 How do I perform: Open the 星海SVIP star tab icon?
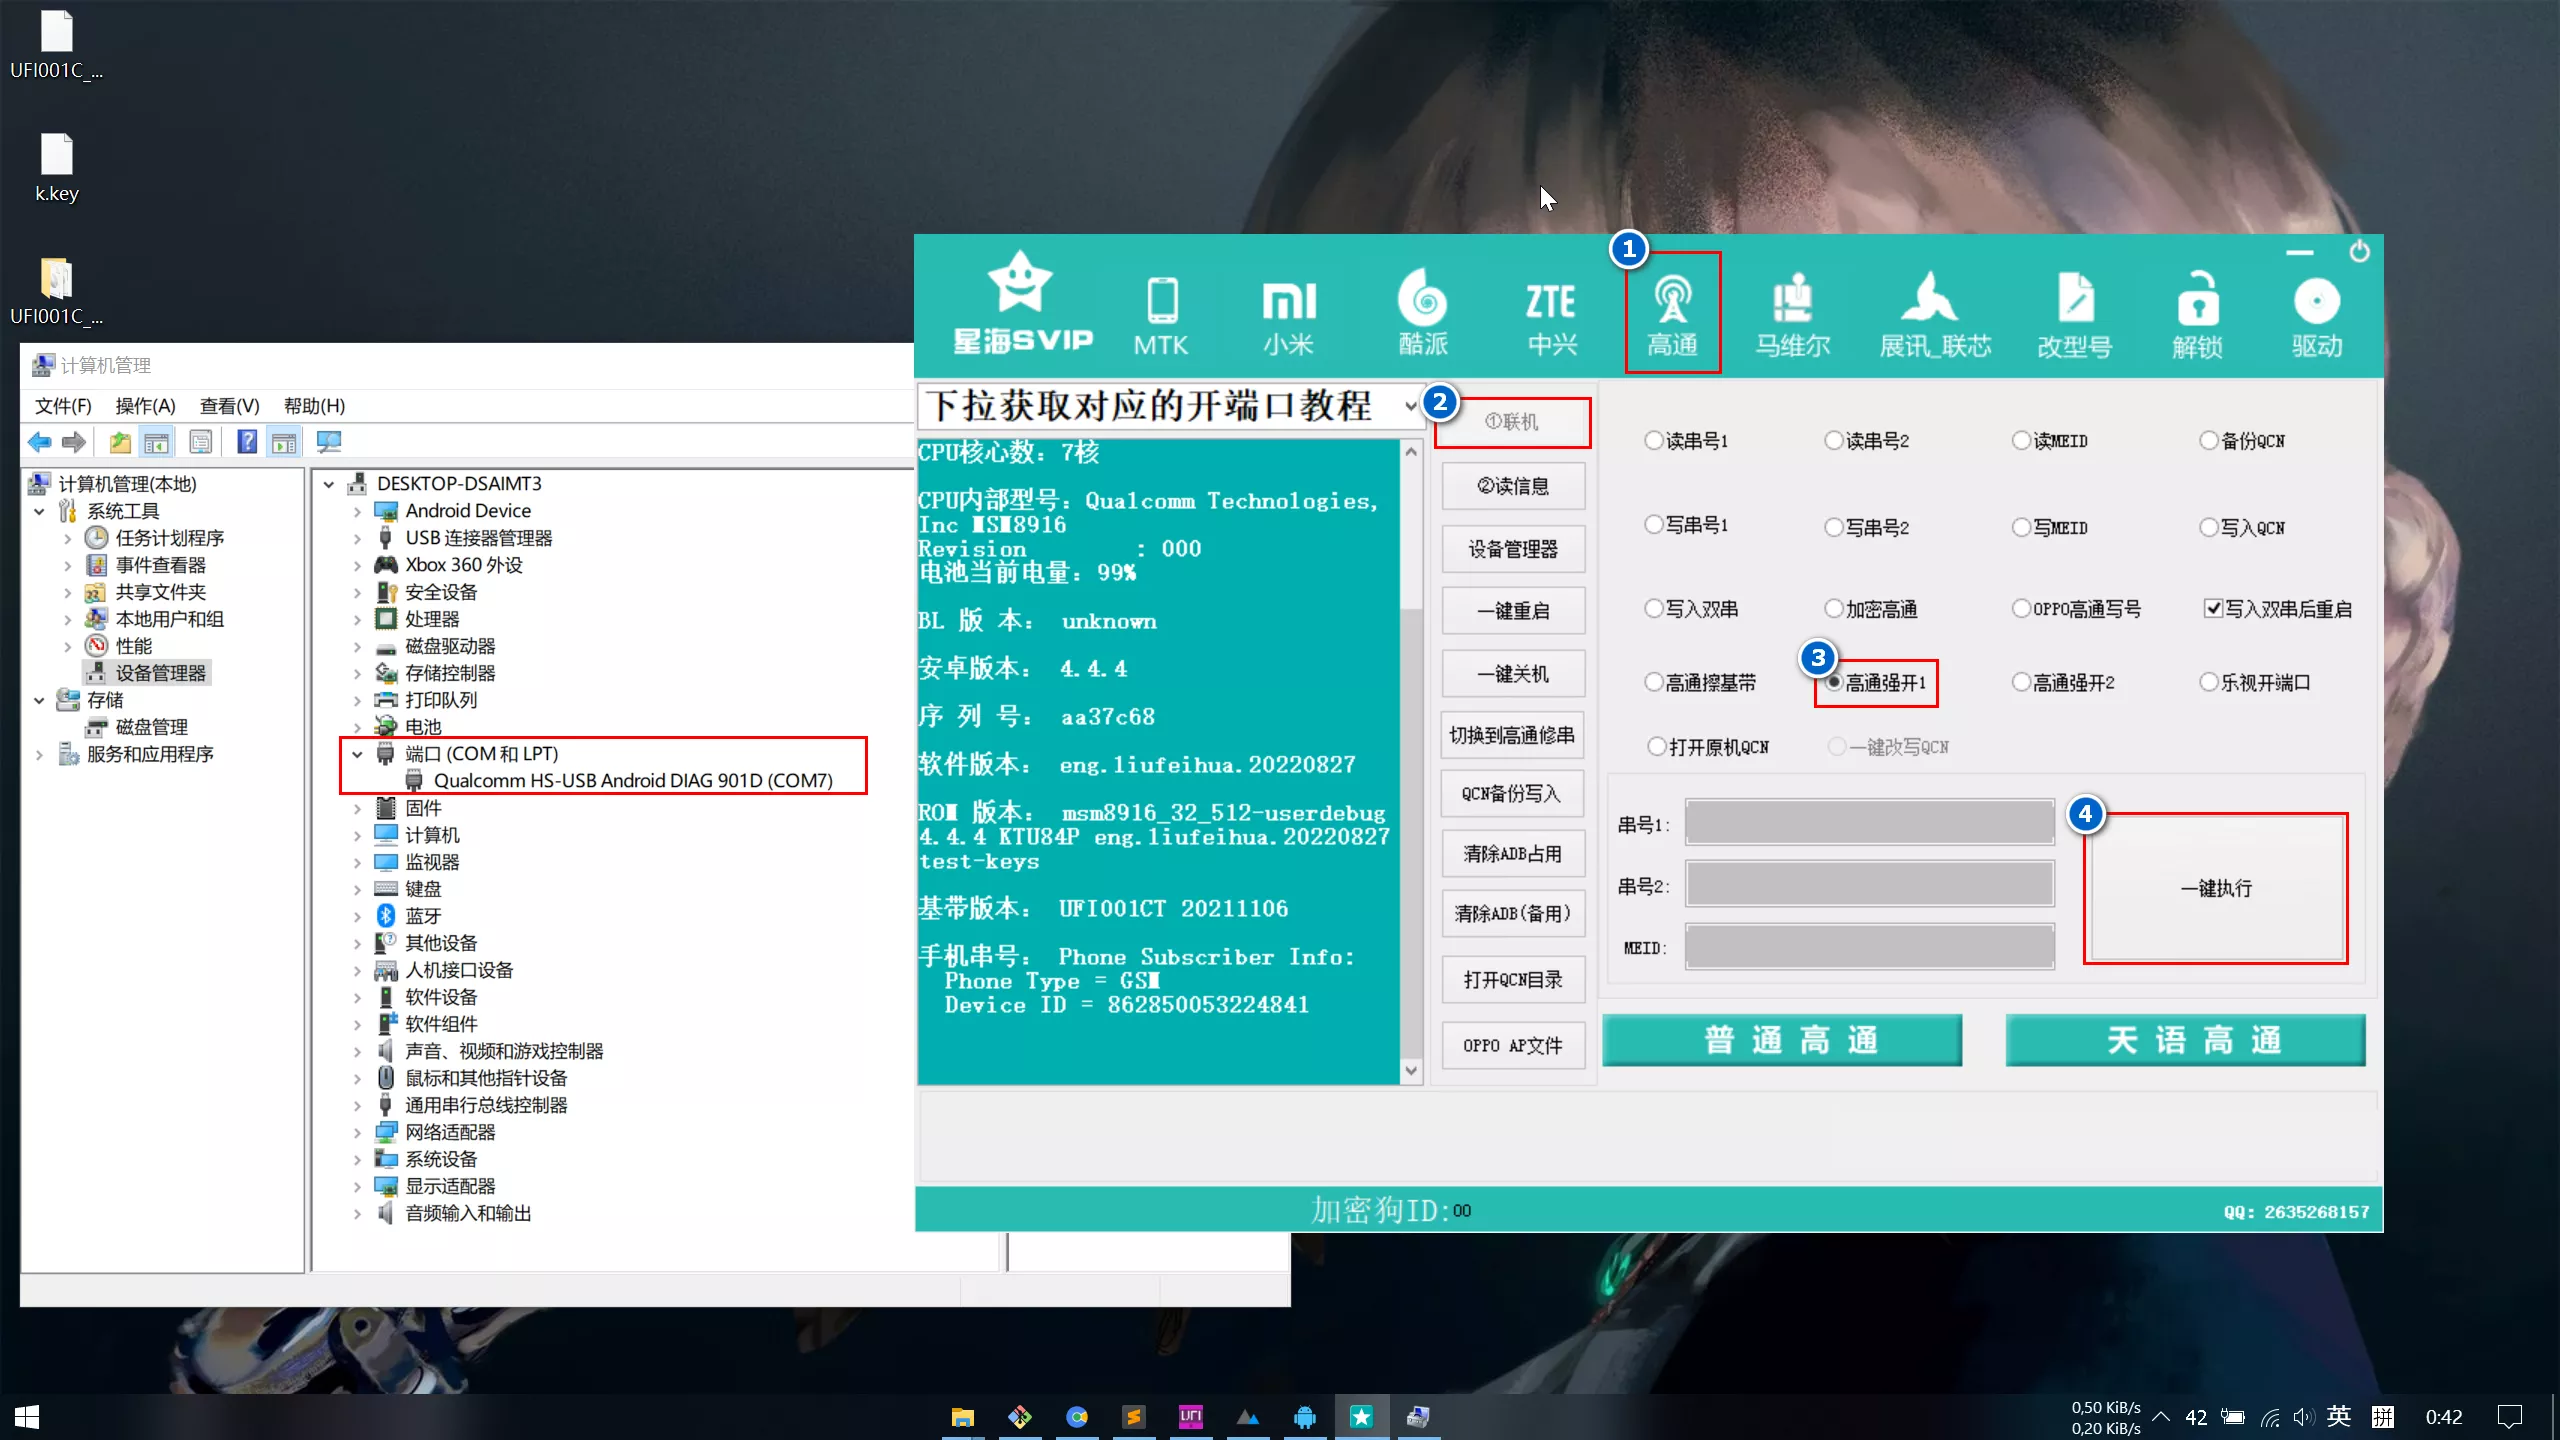tap(1021, 304)
